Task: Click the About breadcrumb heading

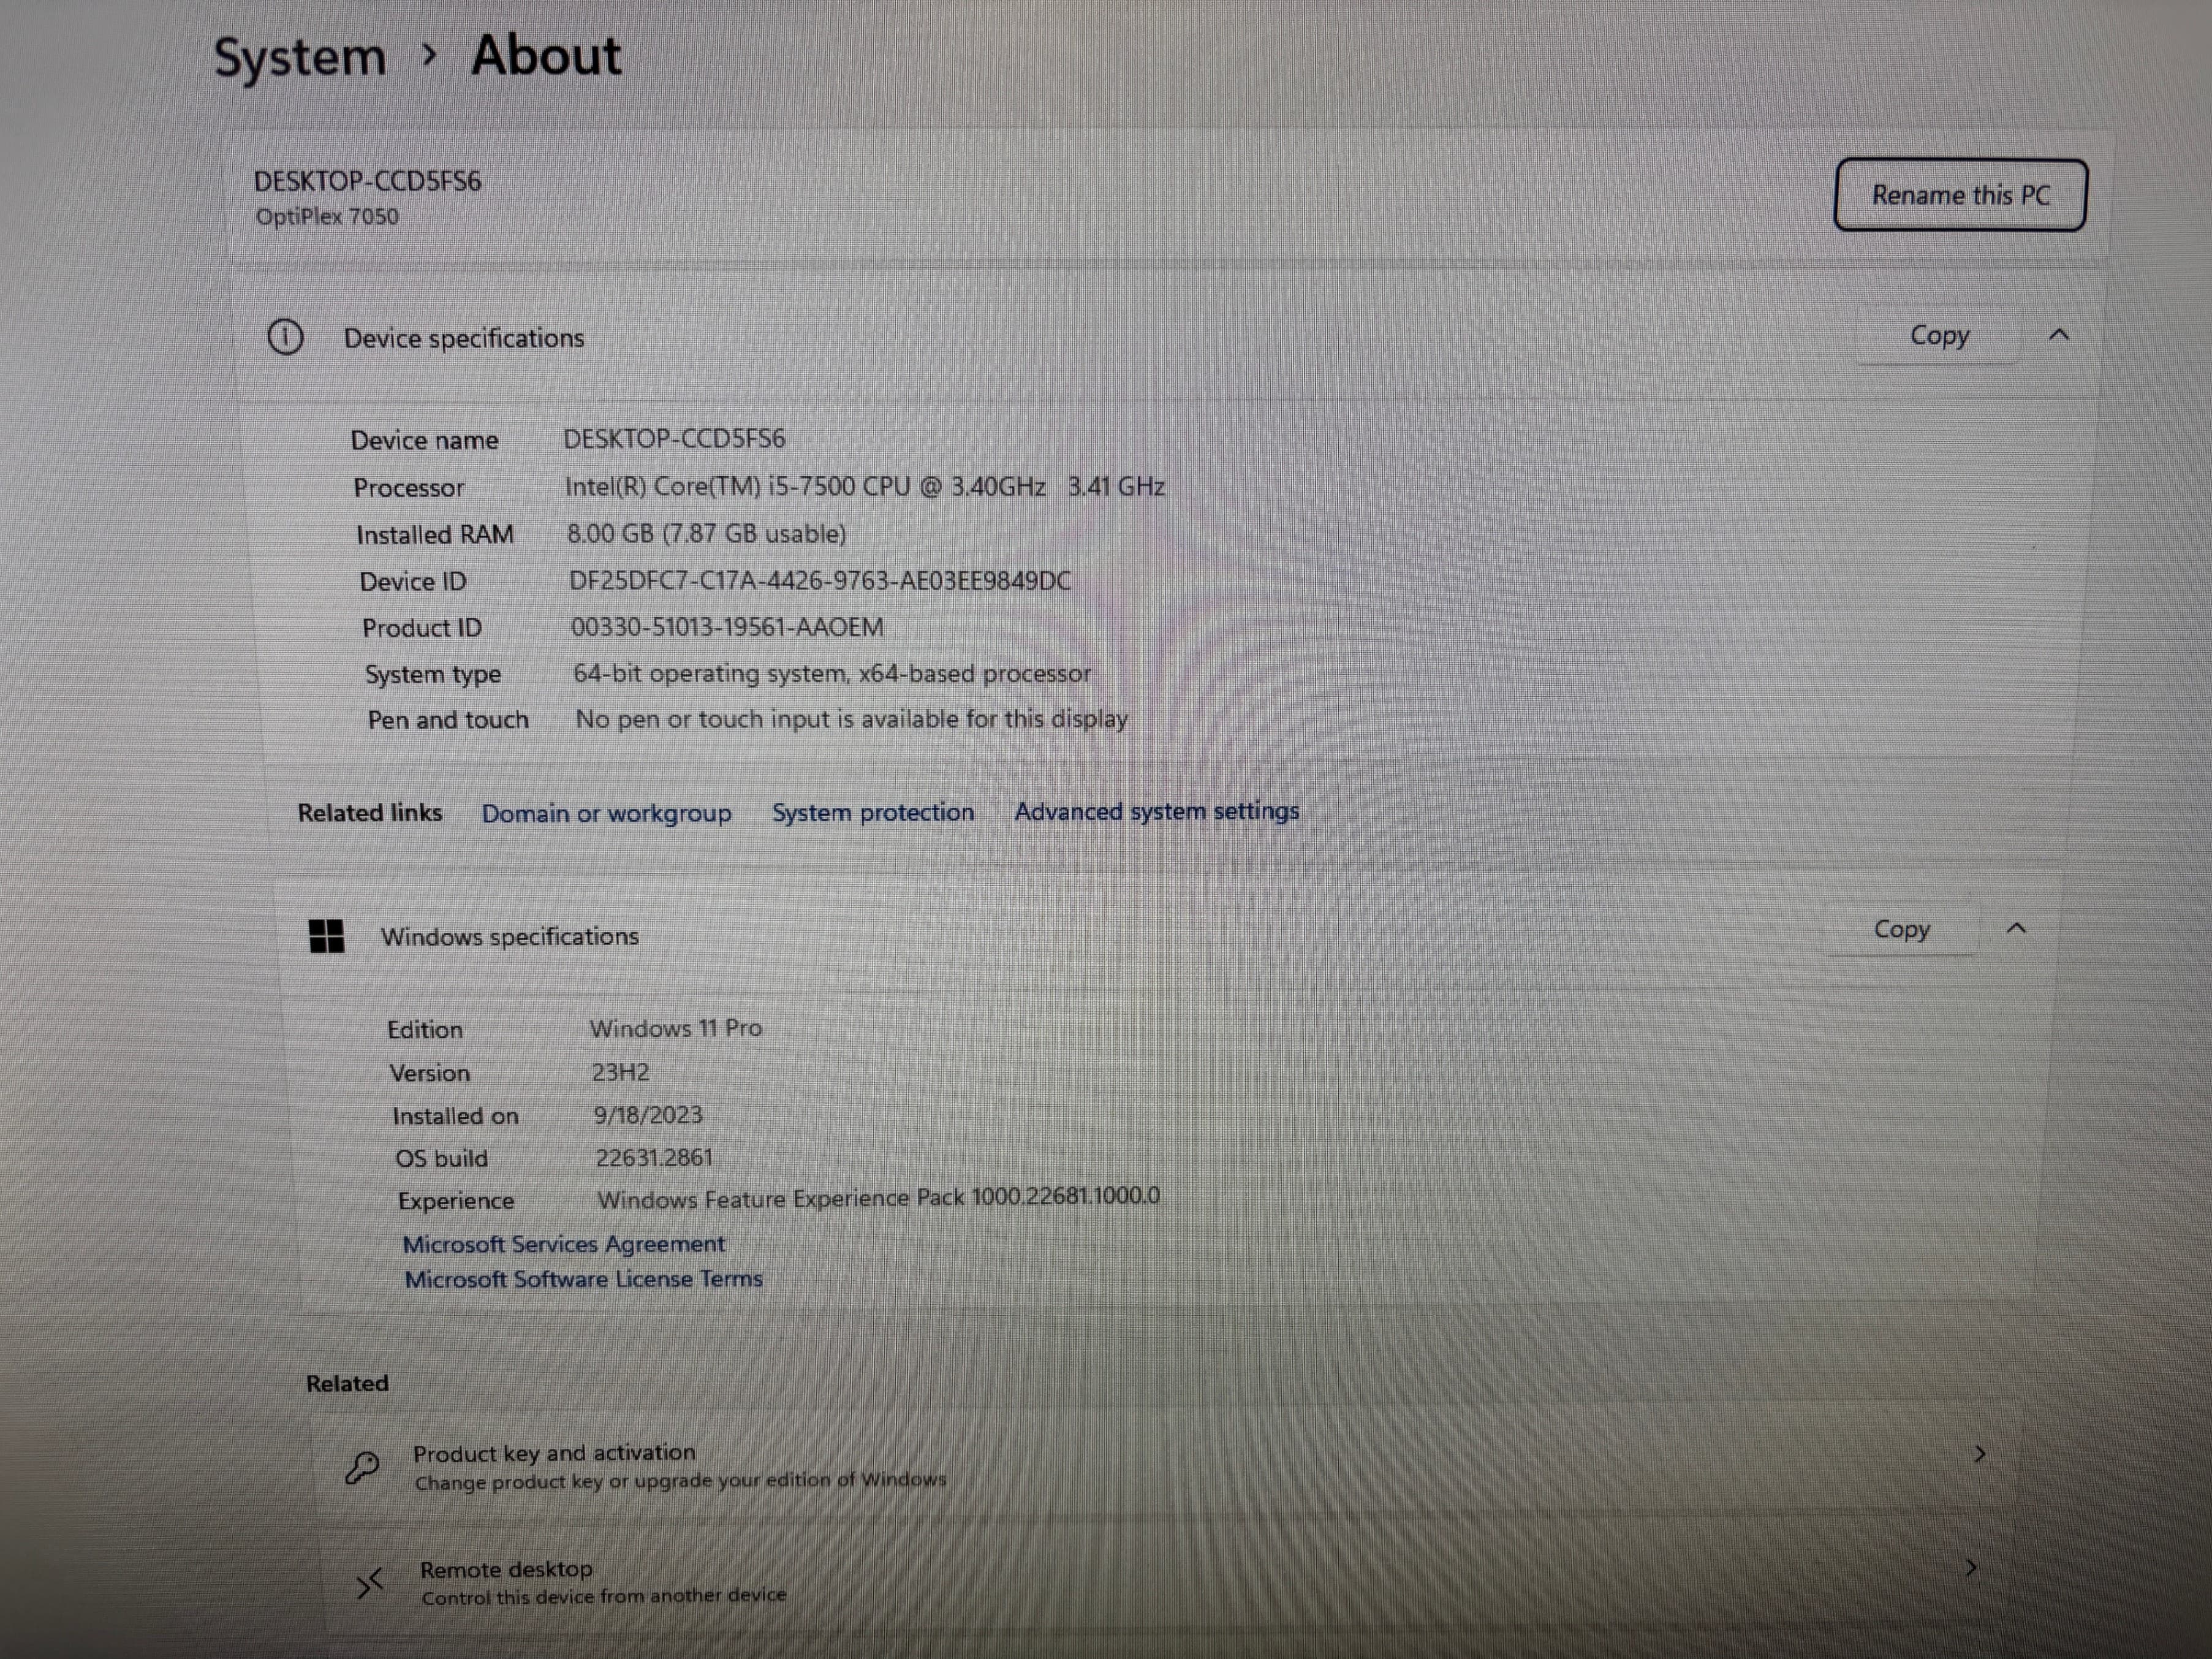Action: click(x=546, y=55)
